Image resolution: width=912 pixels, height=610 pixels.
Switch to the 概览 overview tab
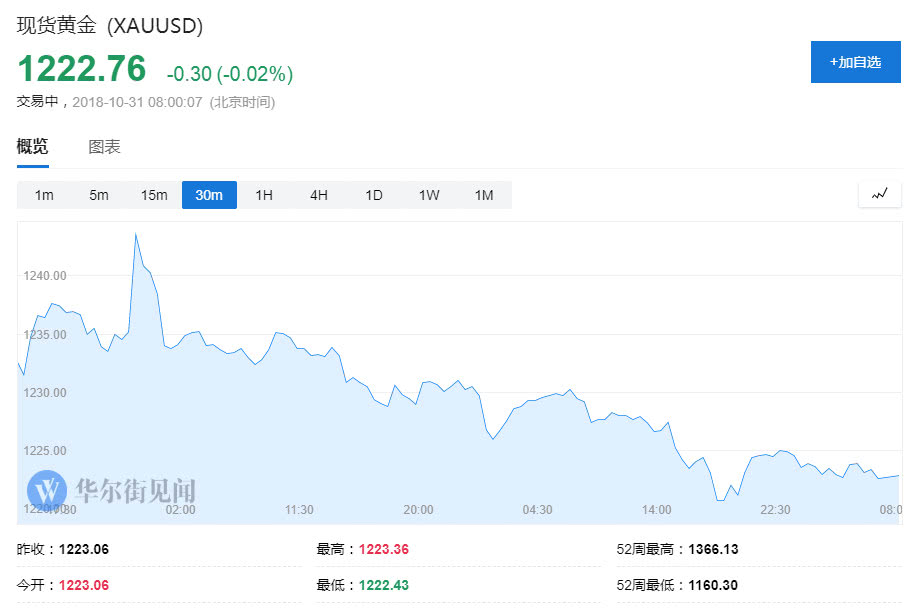(32, 146)
